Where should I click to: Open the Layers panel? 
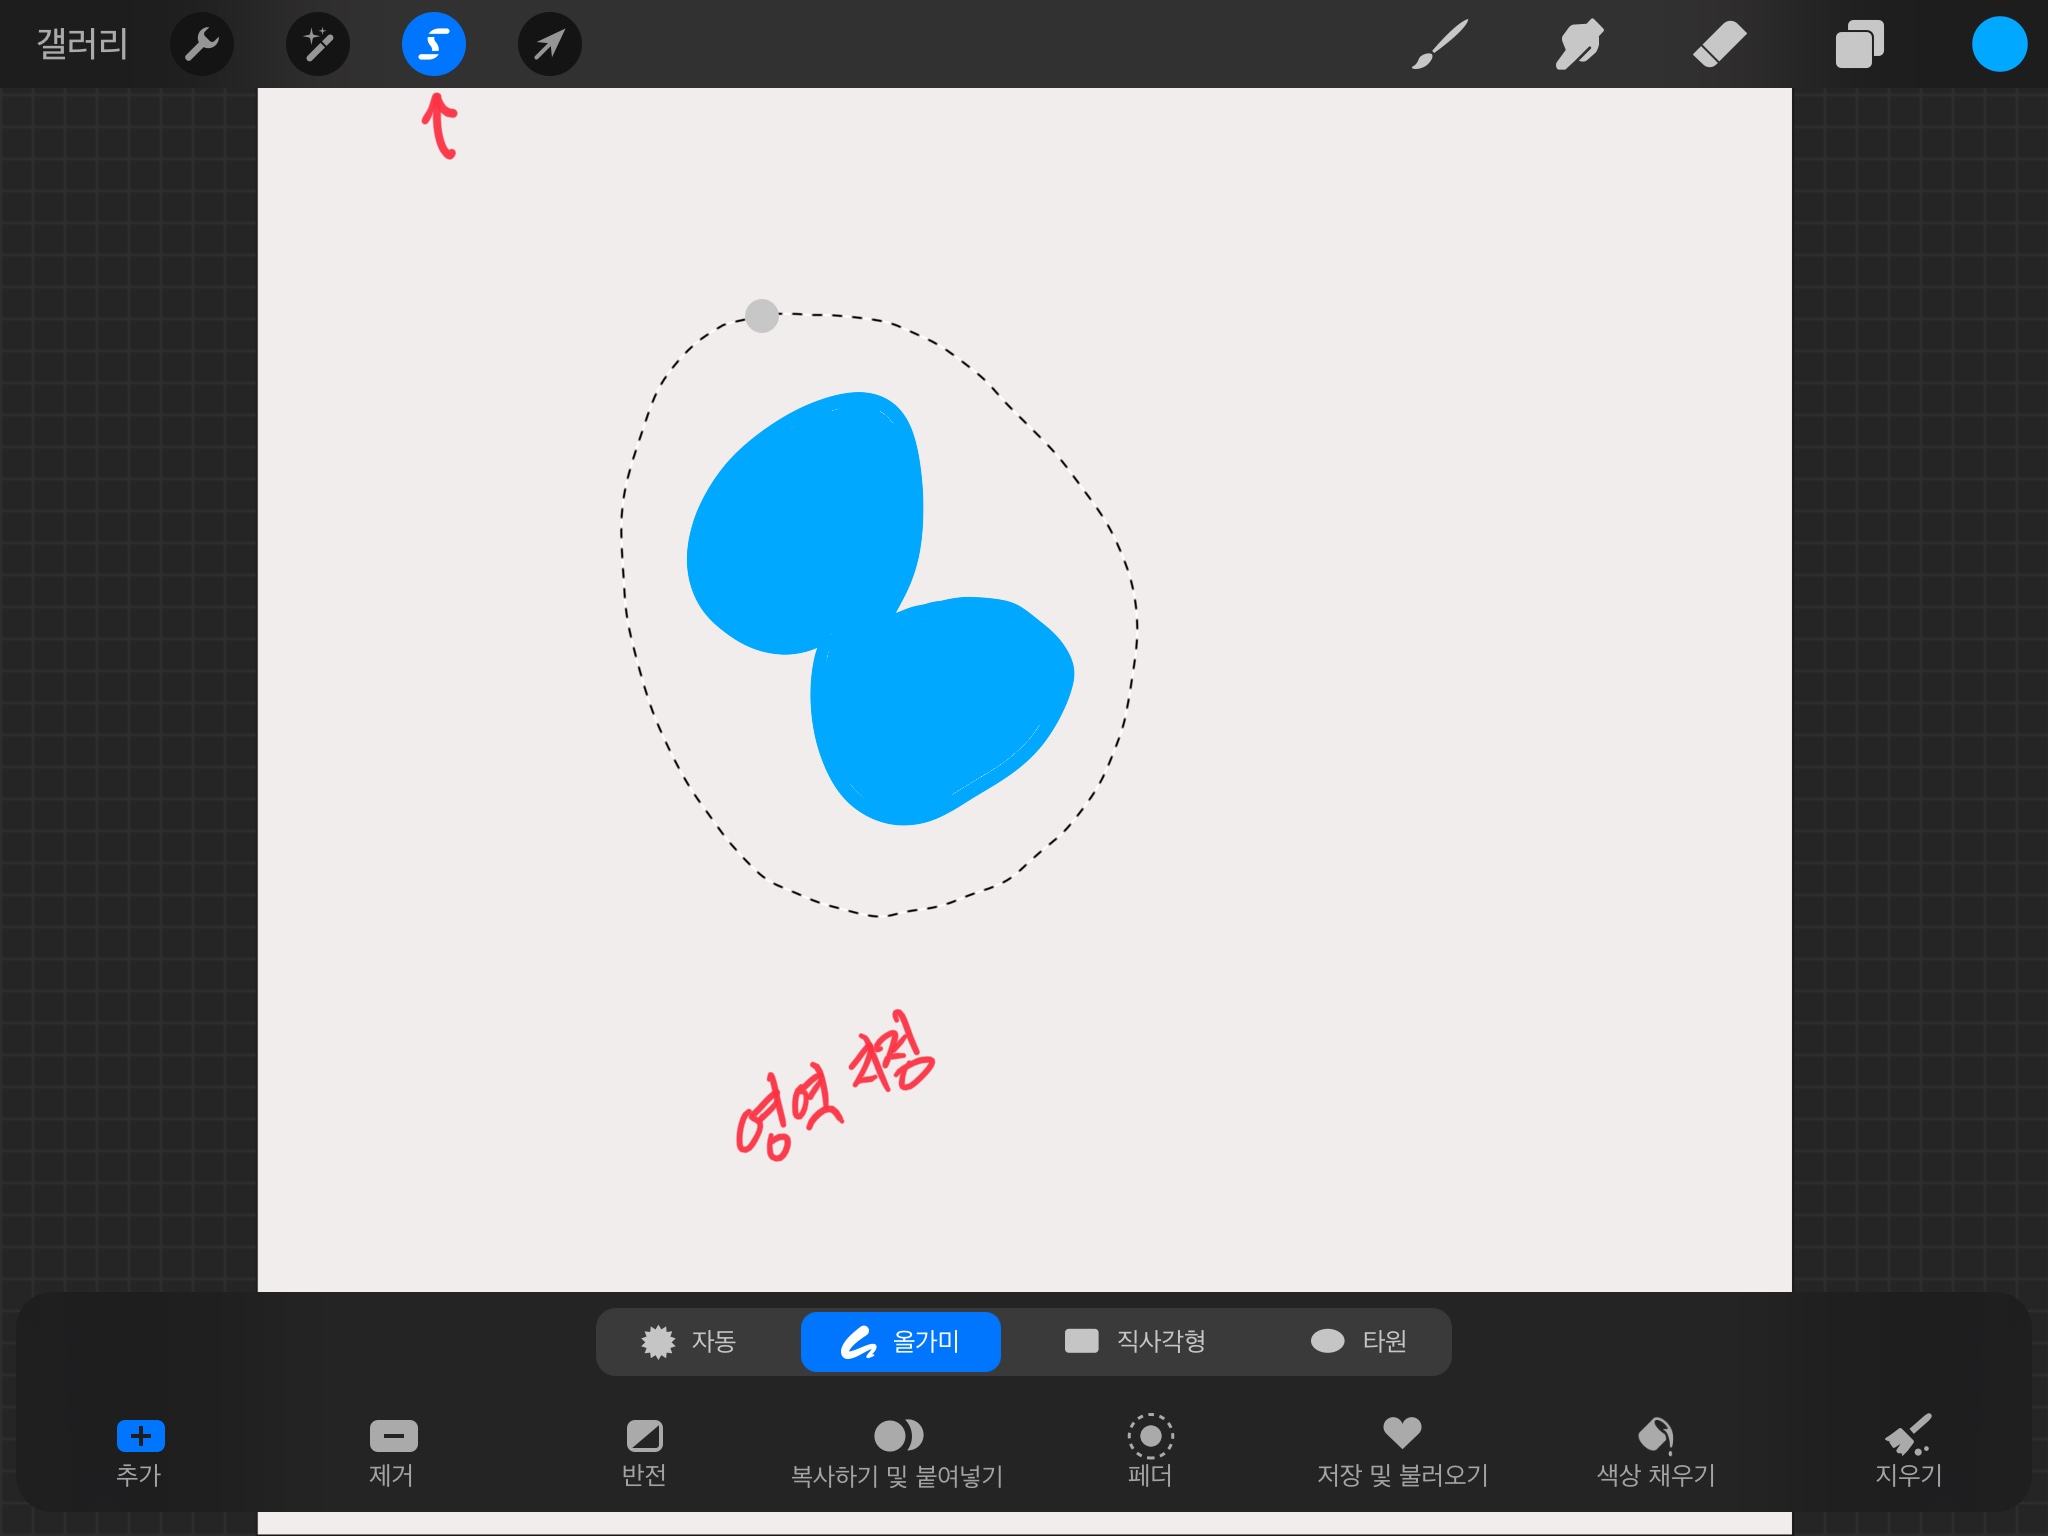[1859, 44]
